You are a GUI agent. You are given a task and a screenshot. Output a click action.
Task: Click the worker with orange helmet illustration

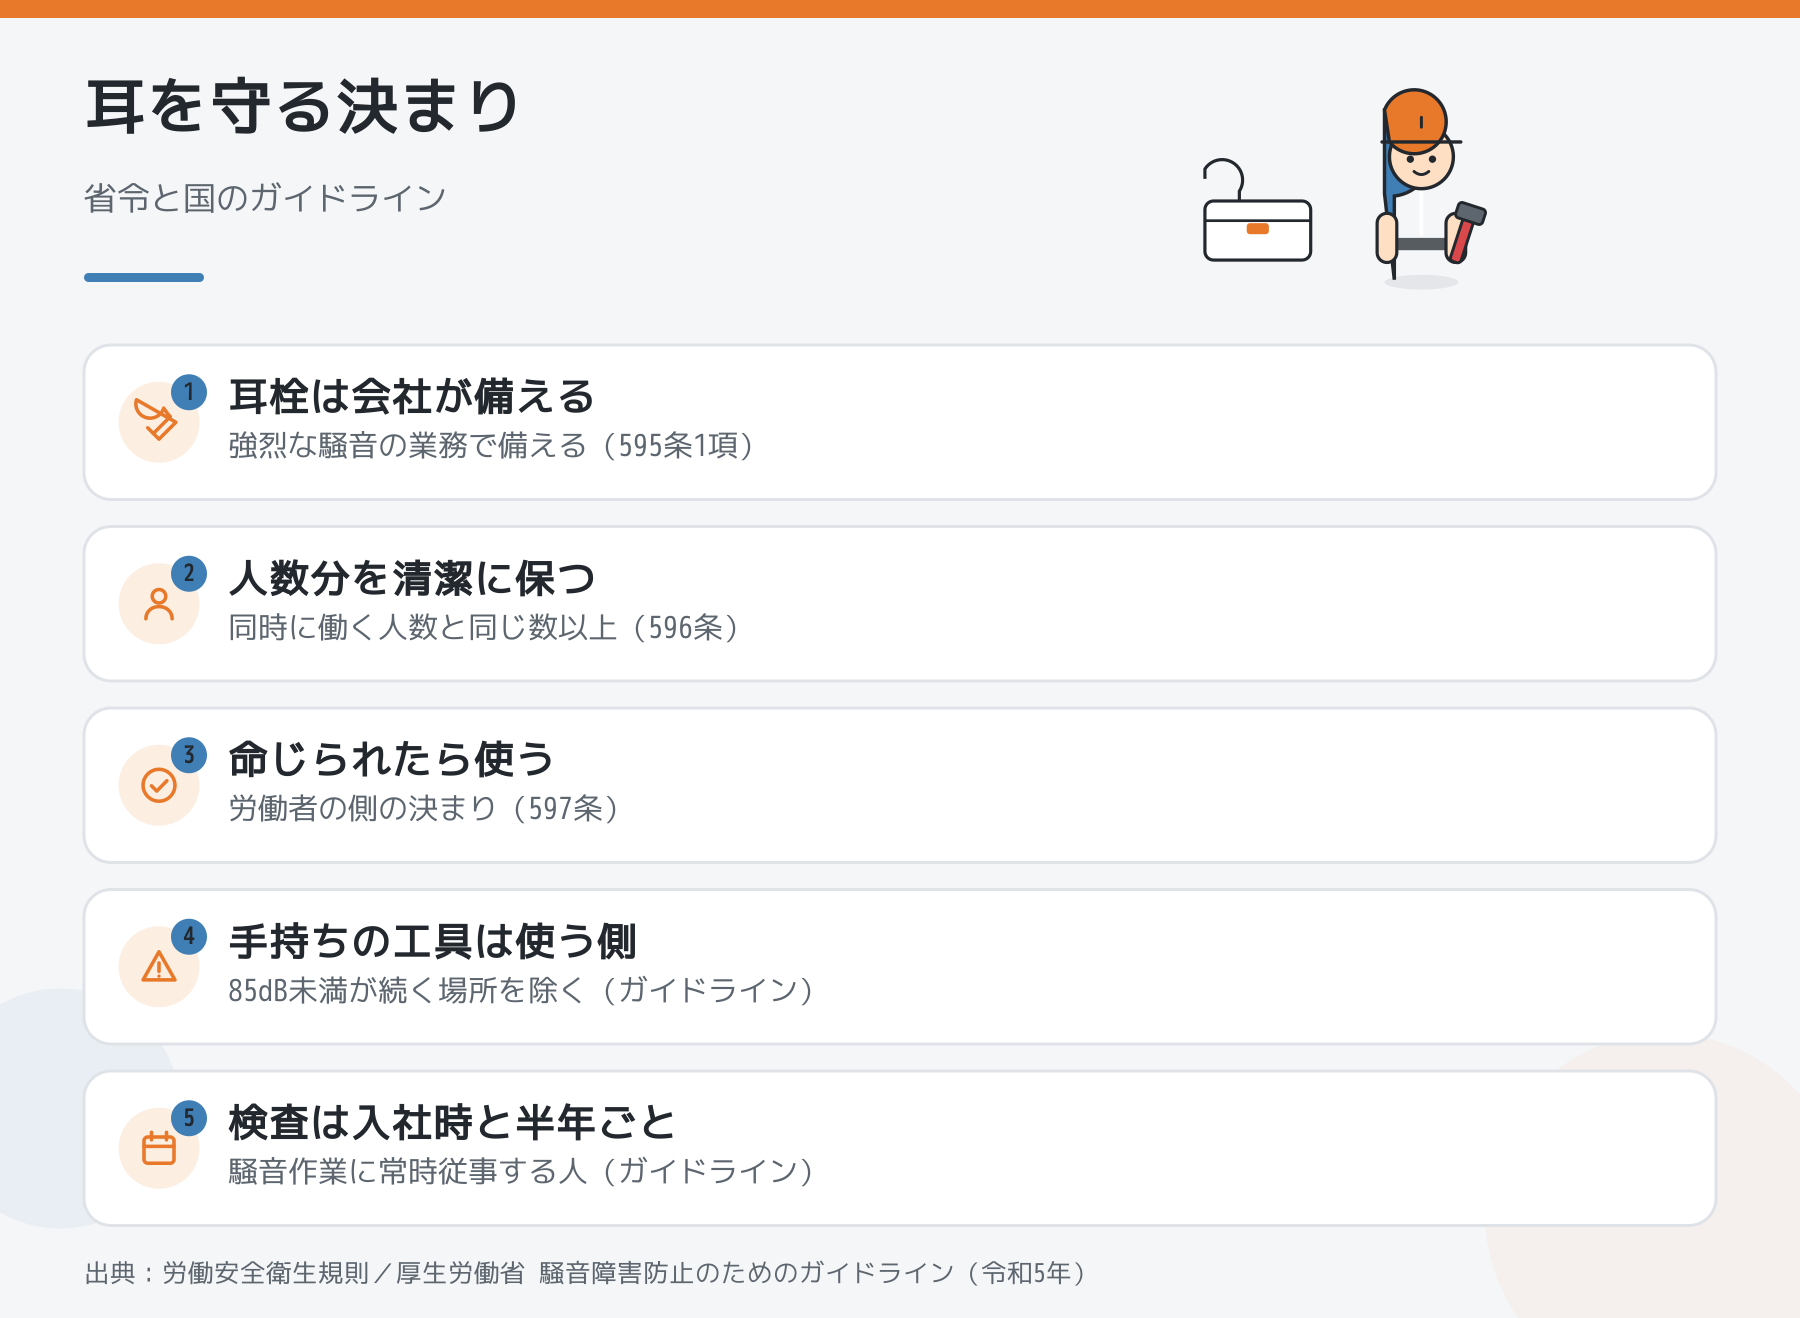tap(1430, 188)
